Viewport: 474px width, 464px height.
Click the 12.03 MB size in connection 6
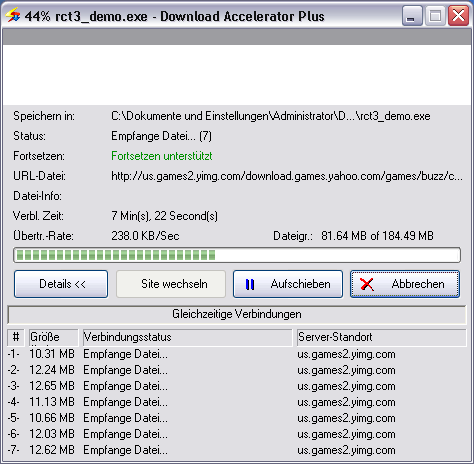click(52, 434)
